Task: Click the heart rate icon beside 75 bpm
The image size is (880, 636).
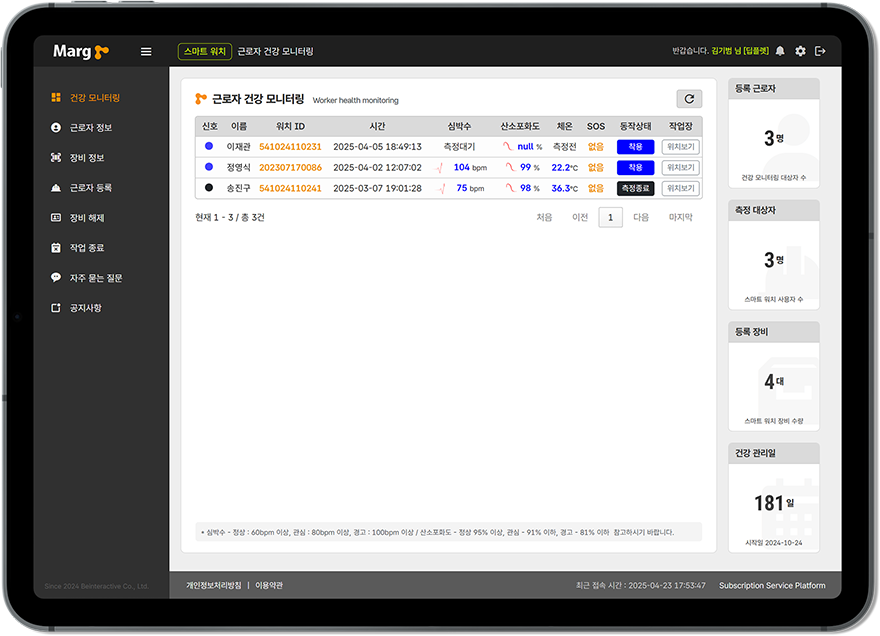Action: click(442, 189)
